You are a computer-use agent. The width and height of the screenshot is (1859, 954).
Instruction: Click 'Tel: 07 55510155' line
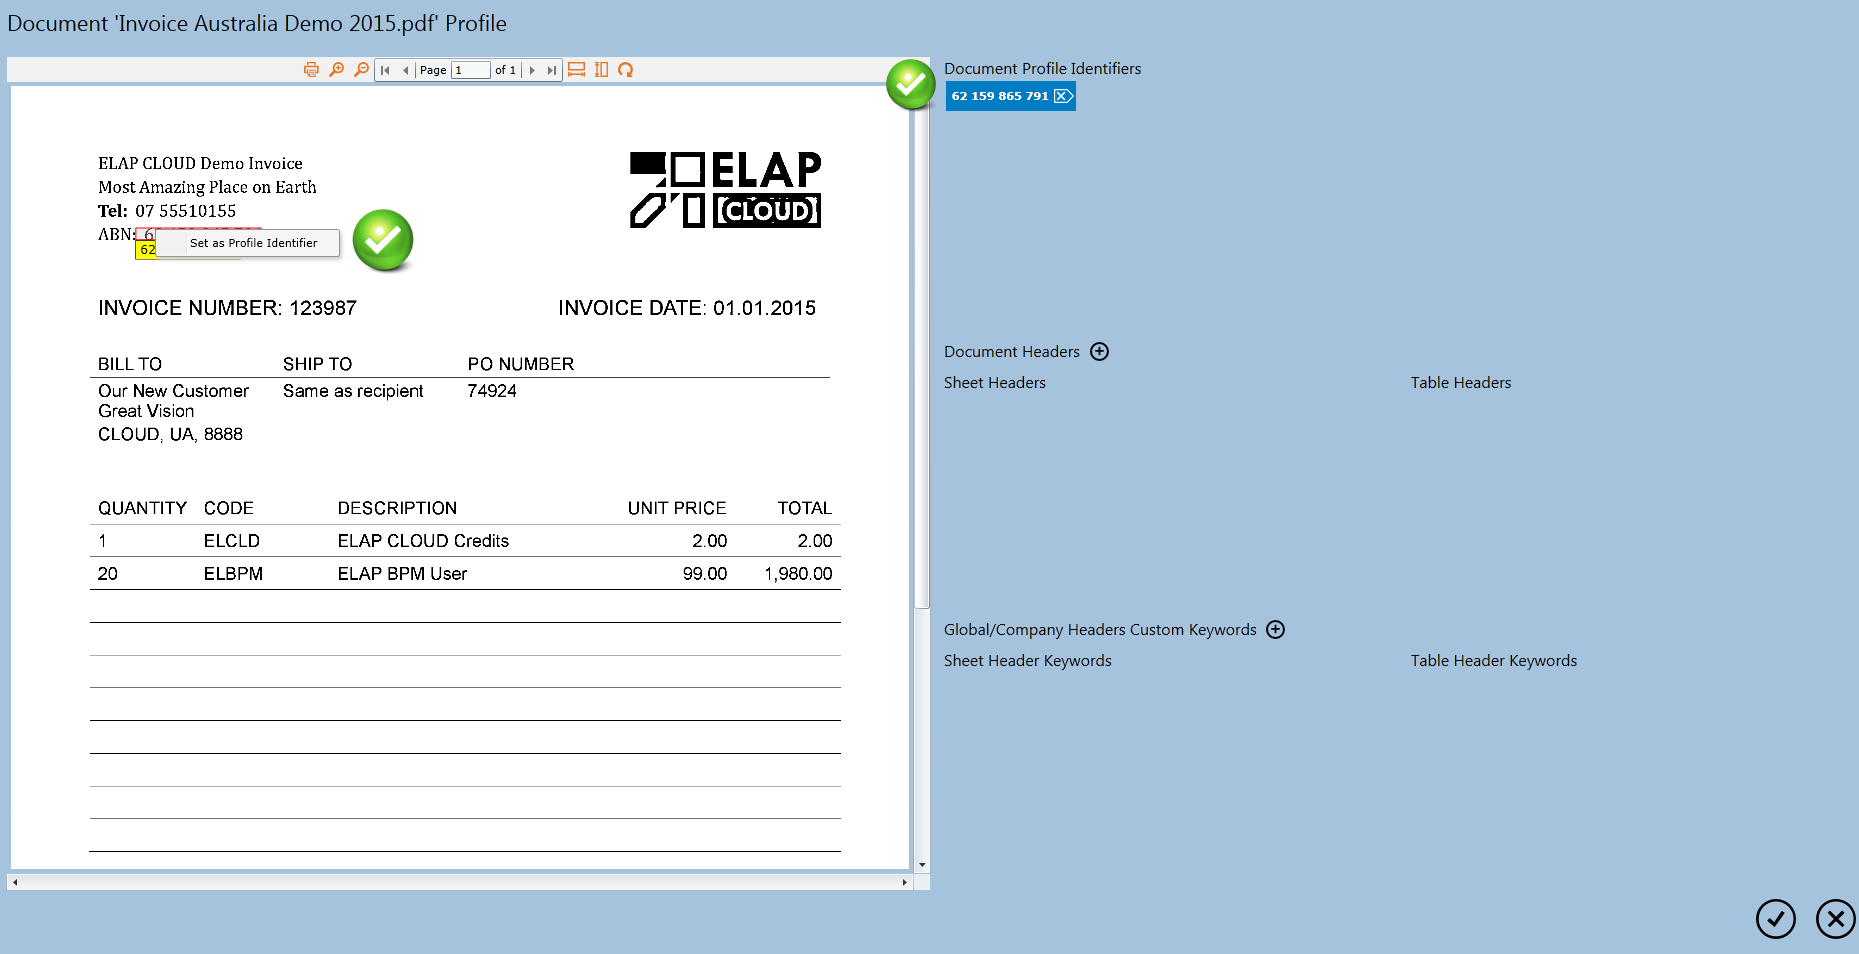click(167, 211)
